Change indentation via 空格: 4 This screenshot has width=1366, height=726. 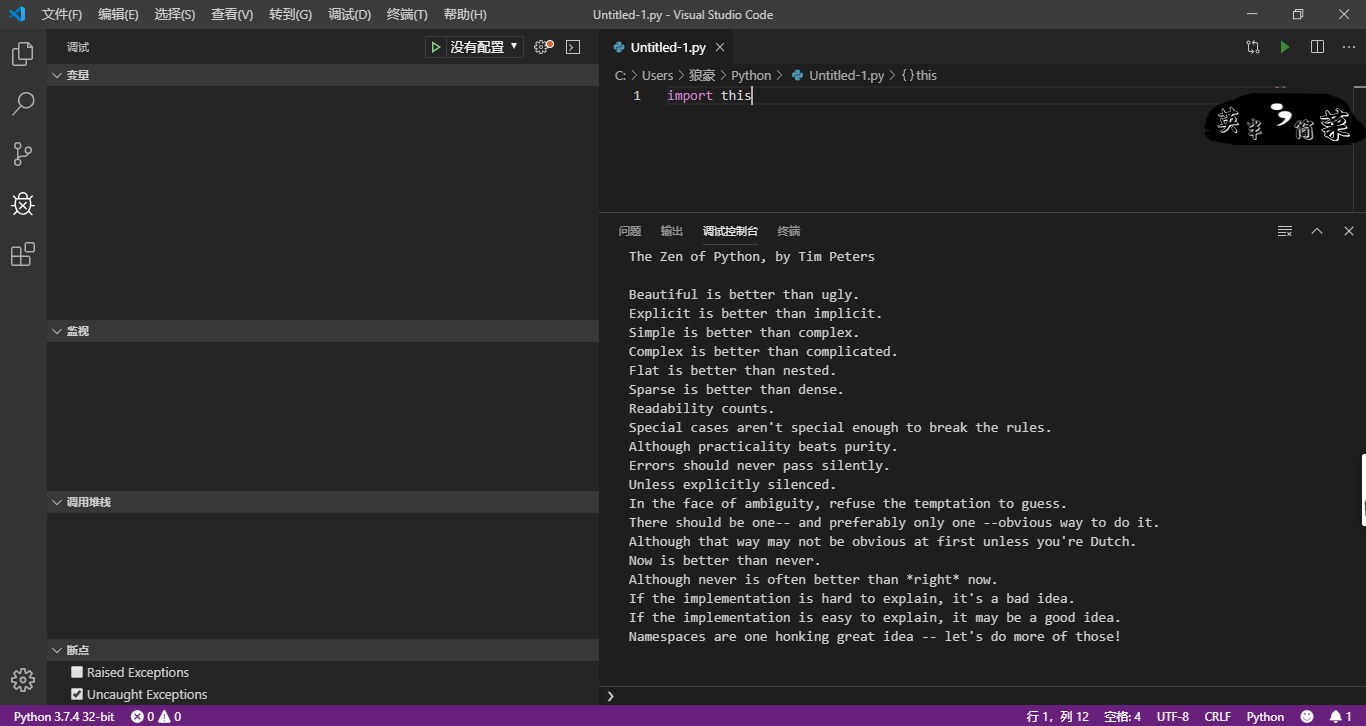(1122, 716)
